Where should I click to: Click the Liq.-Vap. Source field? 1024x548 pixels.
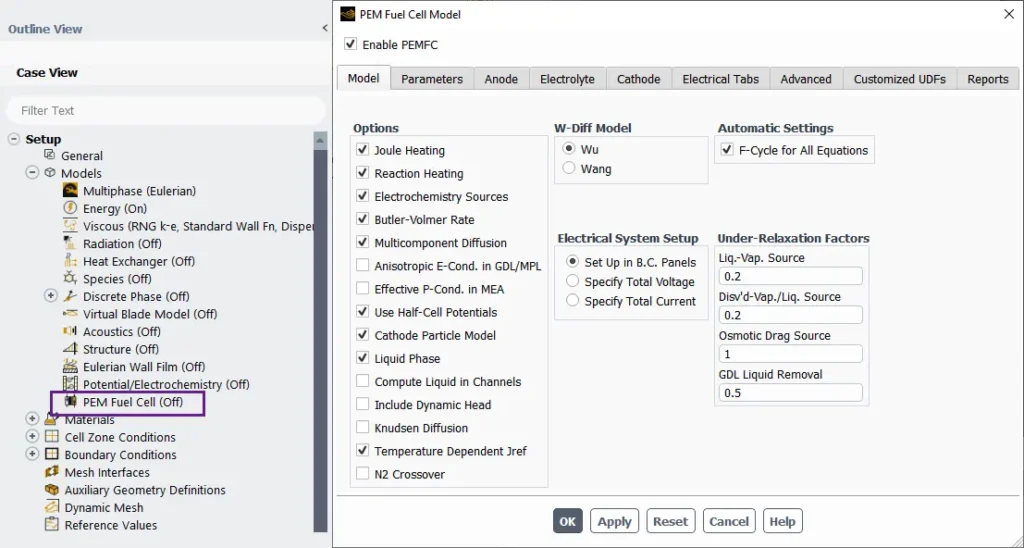click(x=790, y=276)
